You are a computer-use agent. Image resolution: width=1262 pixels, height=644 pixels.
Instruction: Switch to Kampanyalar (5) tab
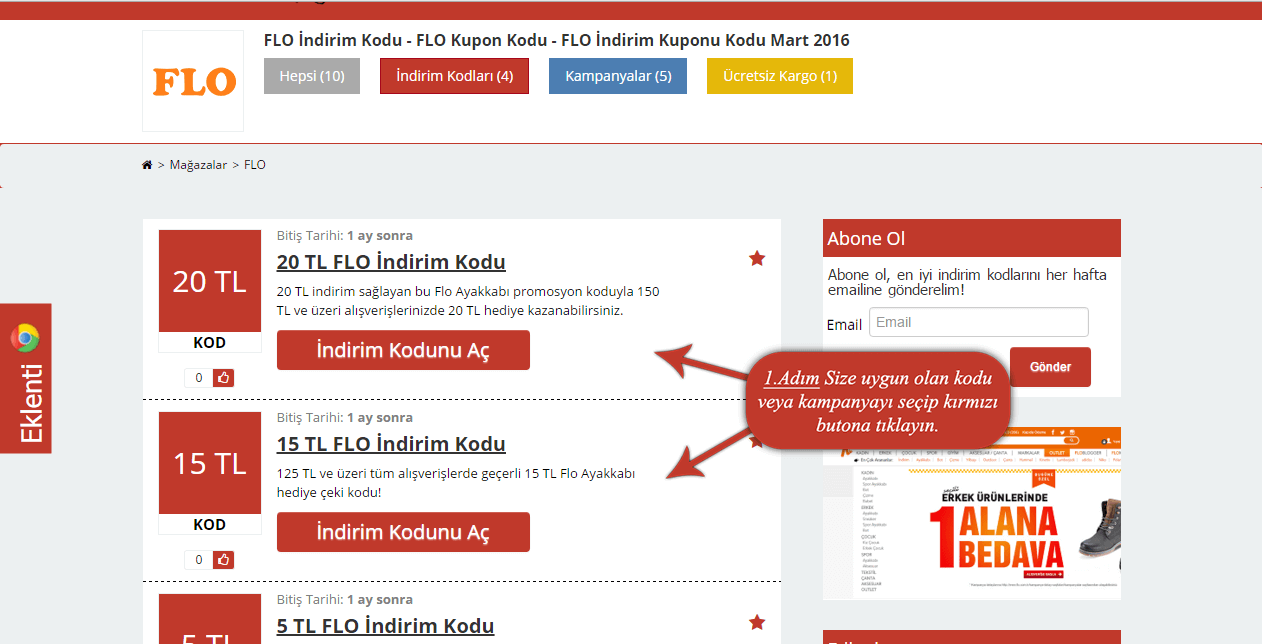(618, 76)
